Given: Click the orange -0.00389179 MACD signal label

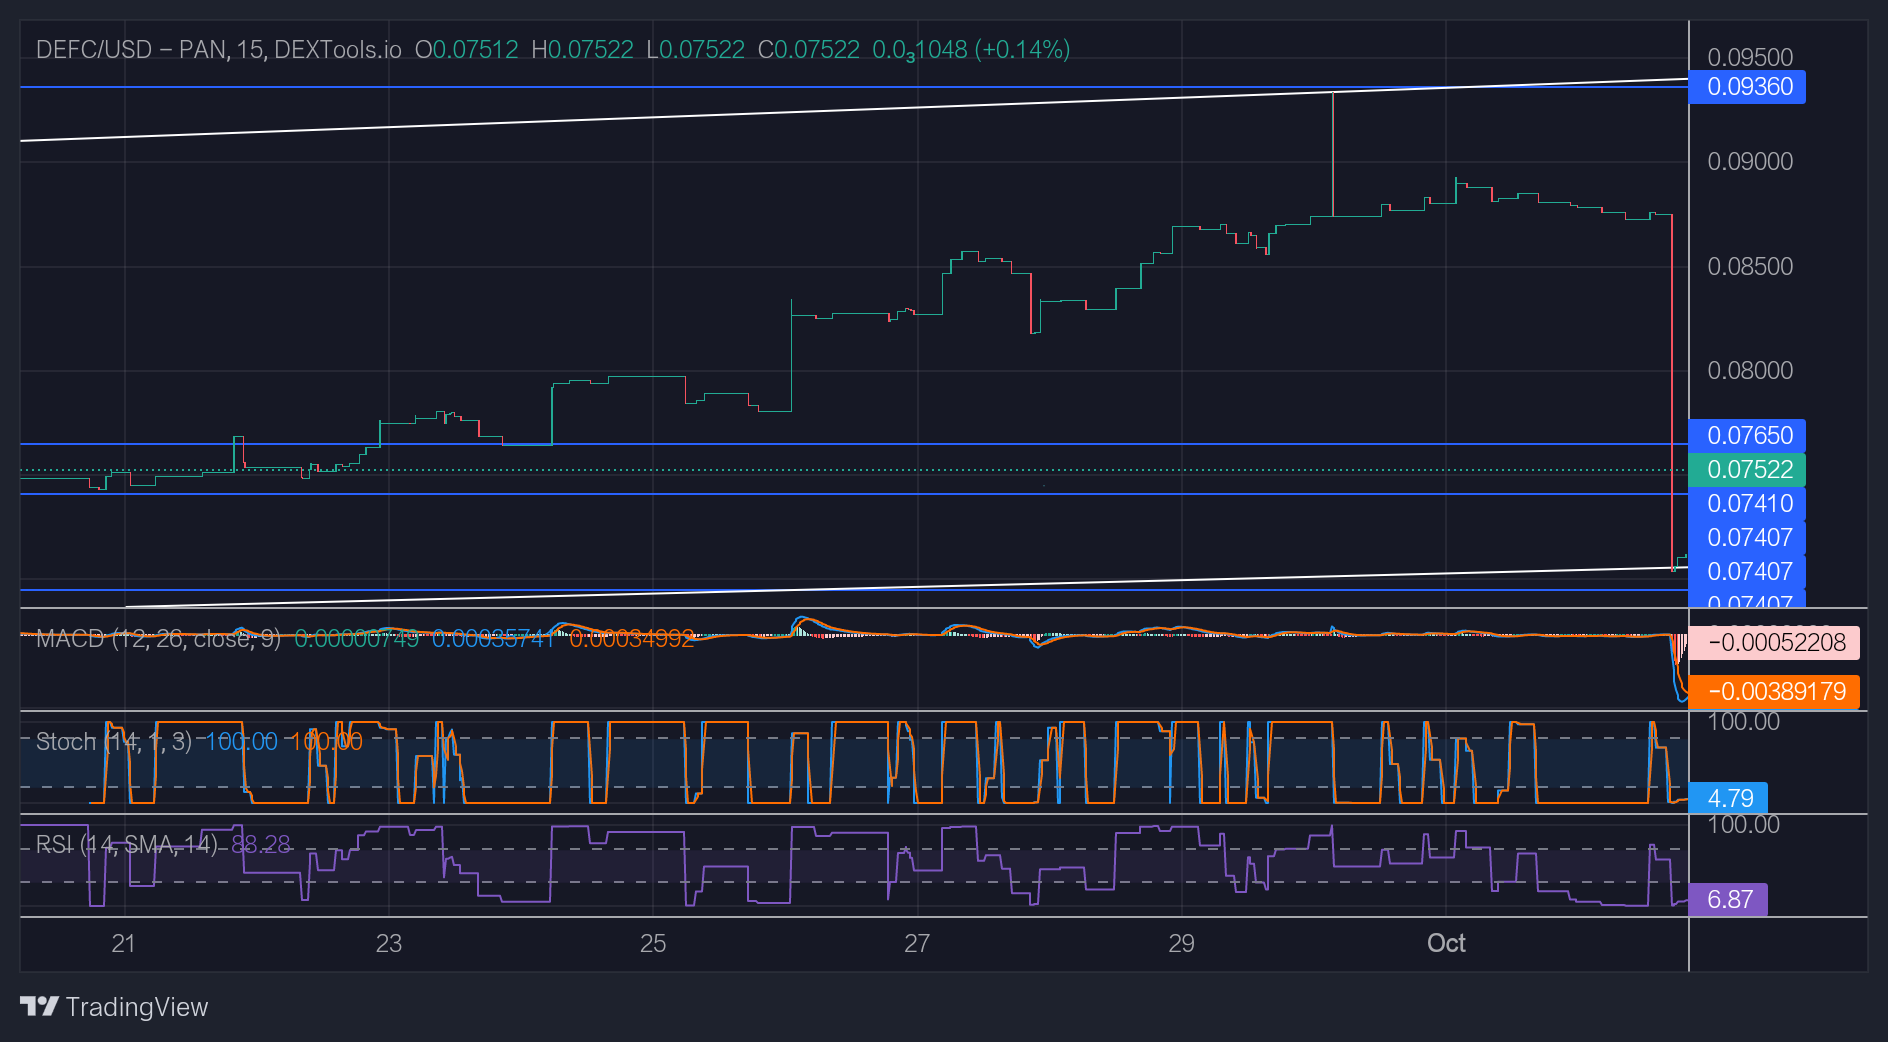Looking at the screenshot, I should 1774,692.
